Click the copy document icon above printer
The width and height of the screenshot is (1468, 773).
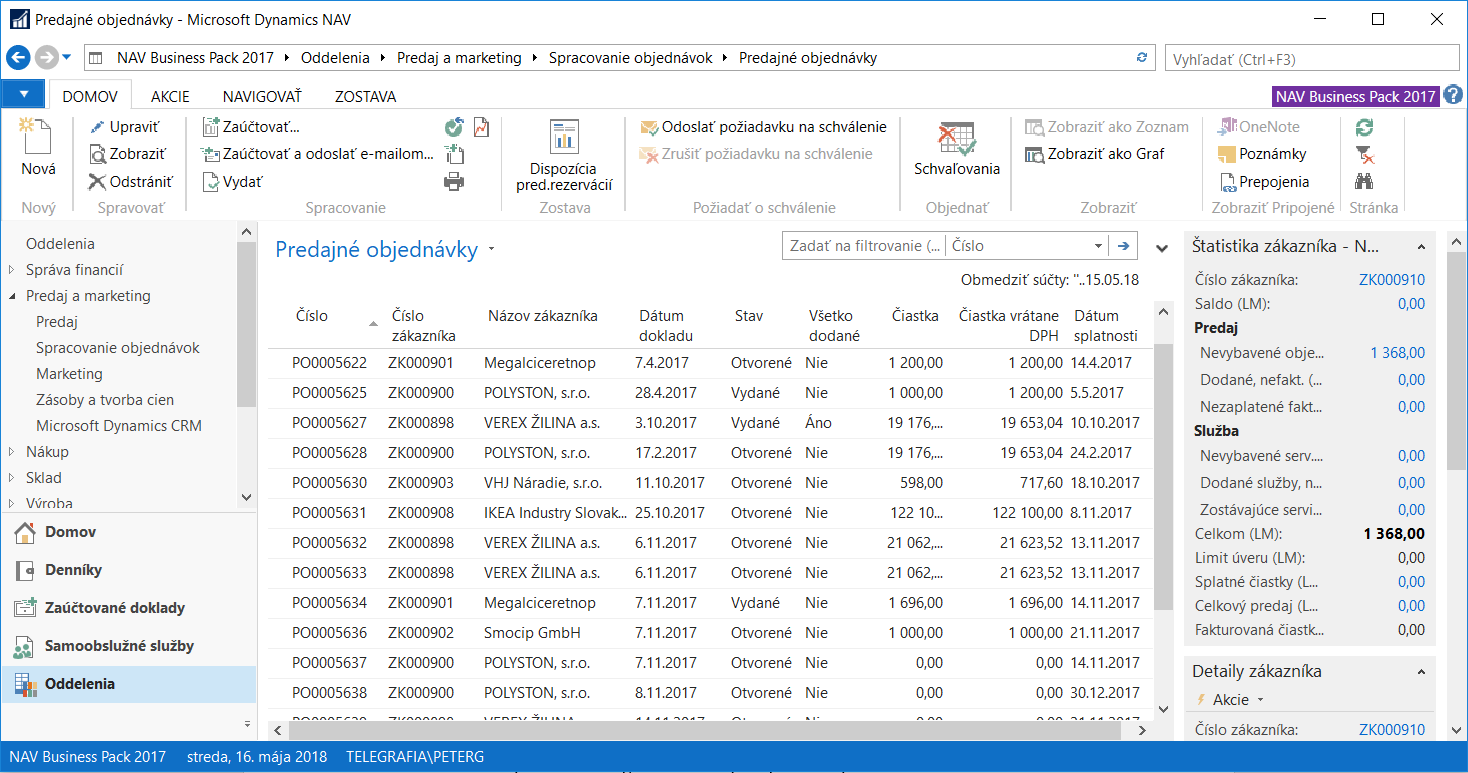point(454,154)
